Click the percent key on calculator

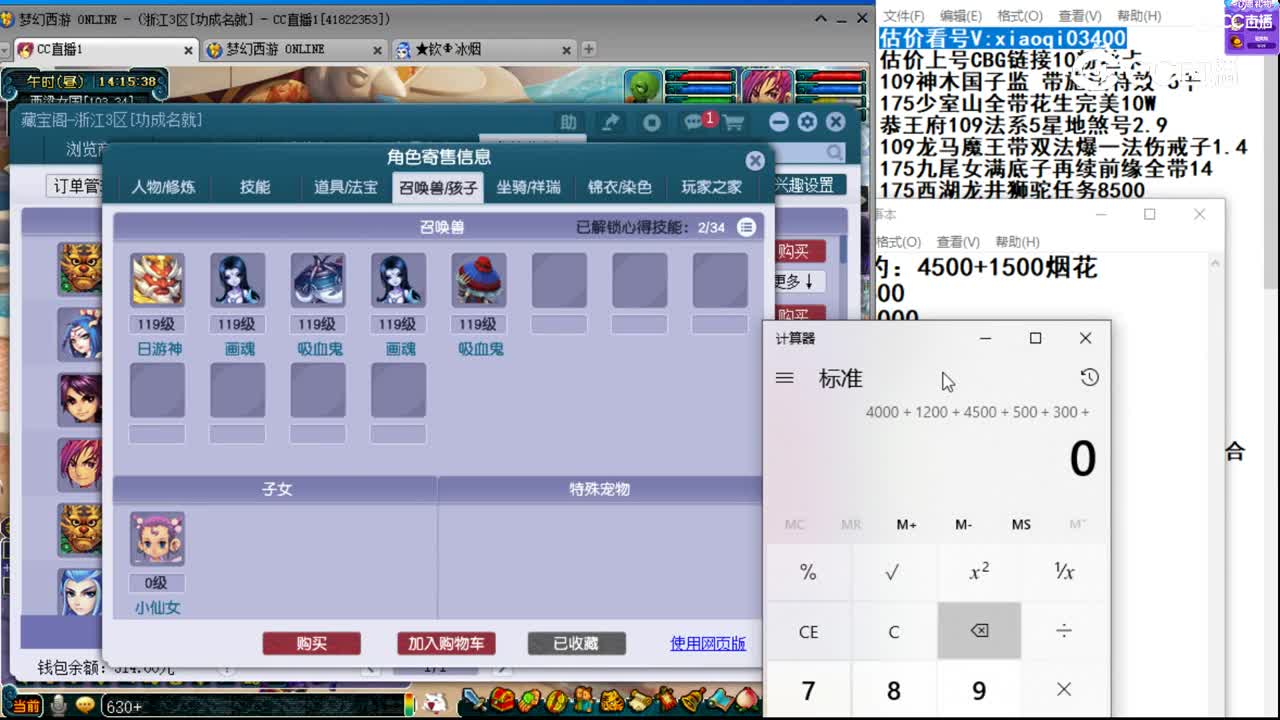pos(808,572)
